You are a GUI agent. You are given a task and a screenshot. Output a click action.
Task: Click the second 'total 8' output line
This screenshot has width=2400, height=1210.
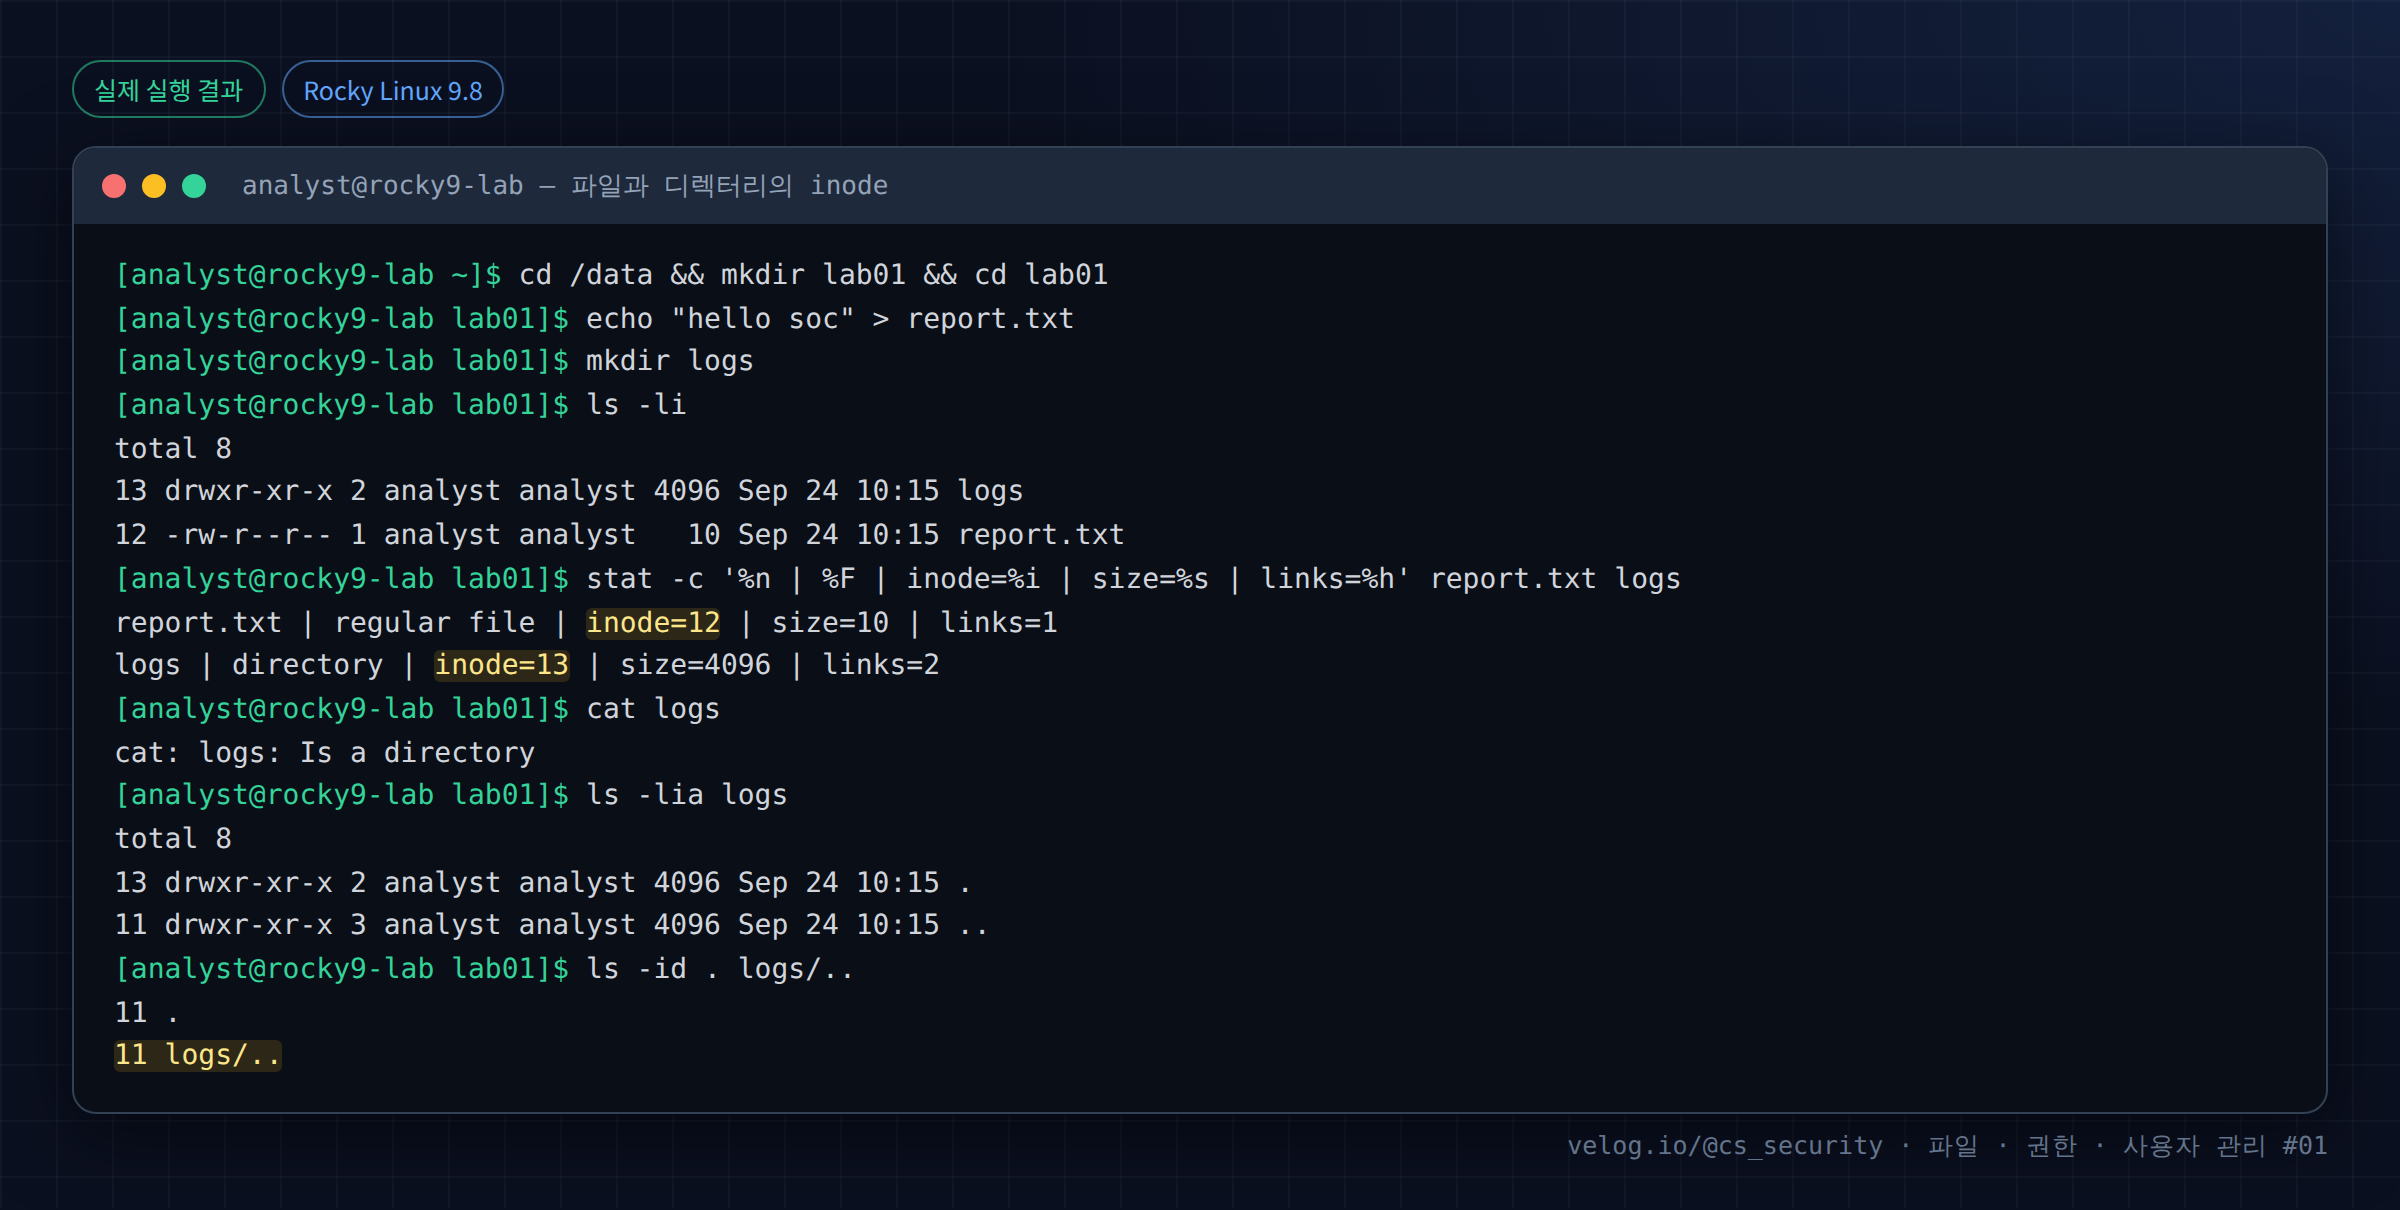(173, 839)
